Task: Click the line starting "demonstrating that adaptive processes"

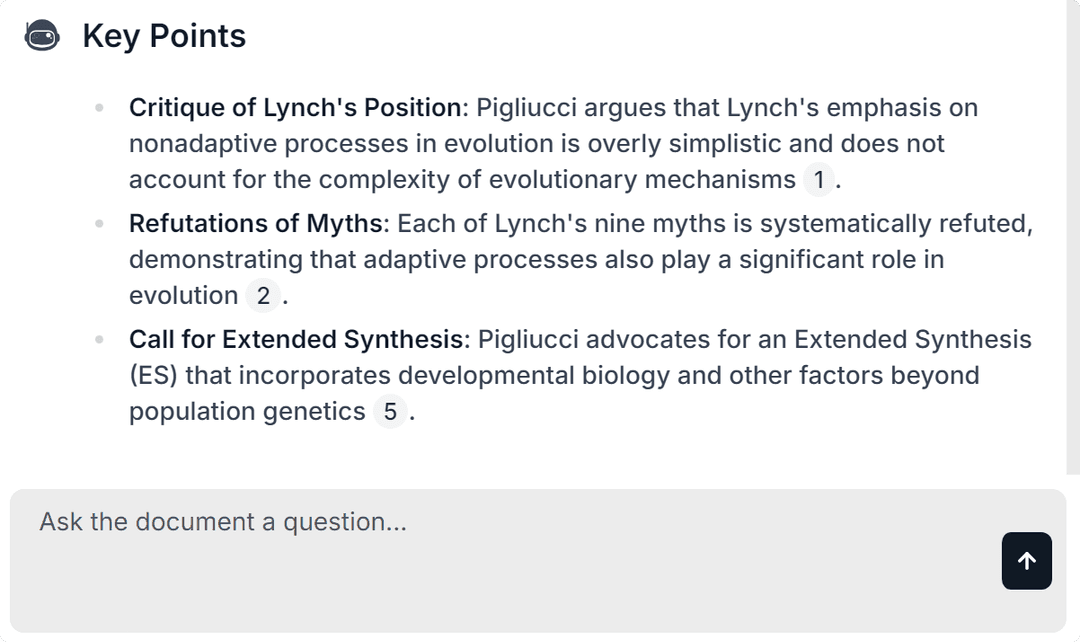Action: click(536, 260)
